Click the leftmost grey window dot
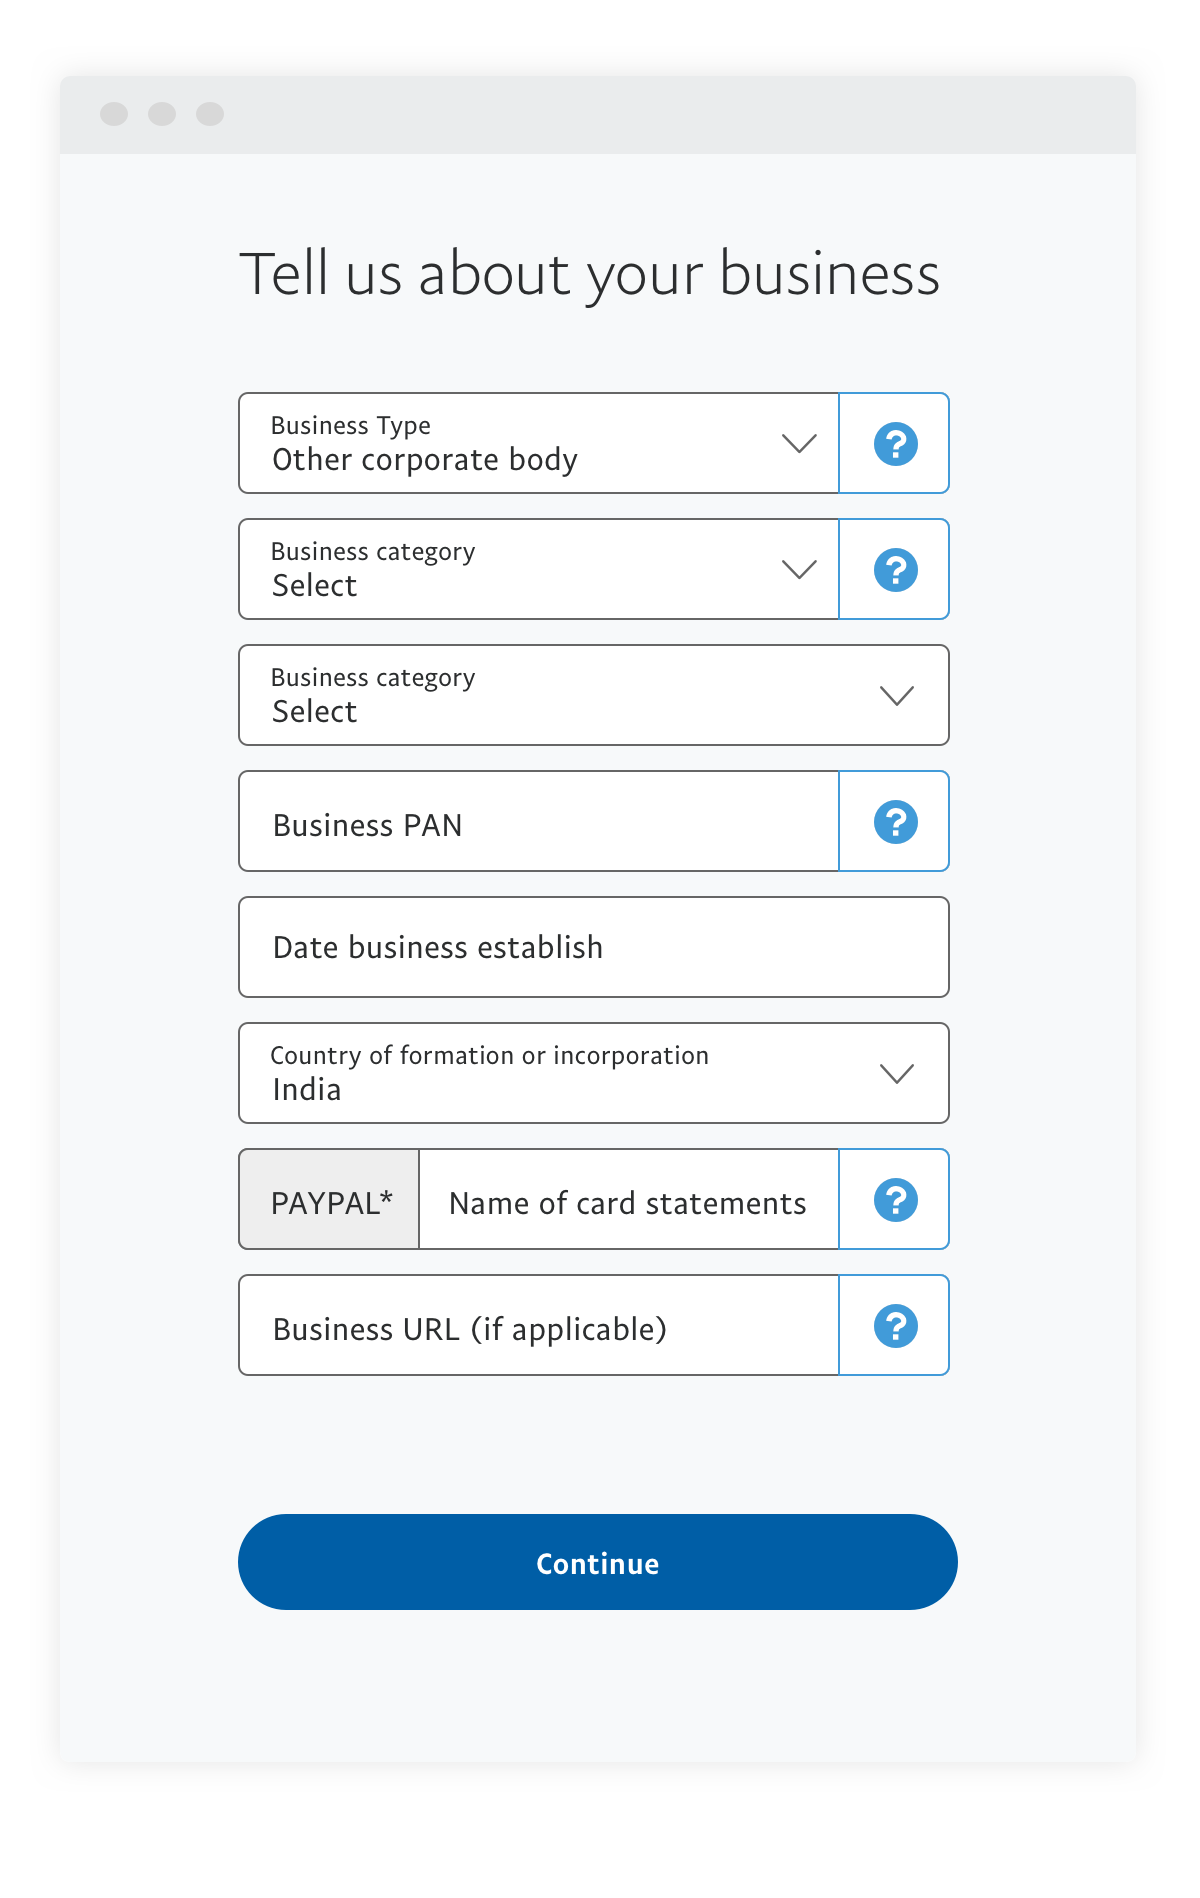 coord(114,114)
